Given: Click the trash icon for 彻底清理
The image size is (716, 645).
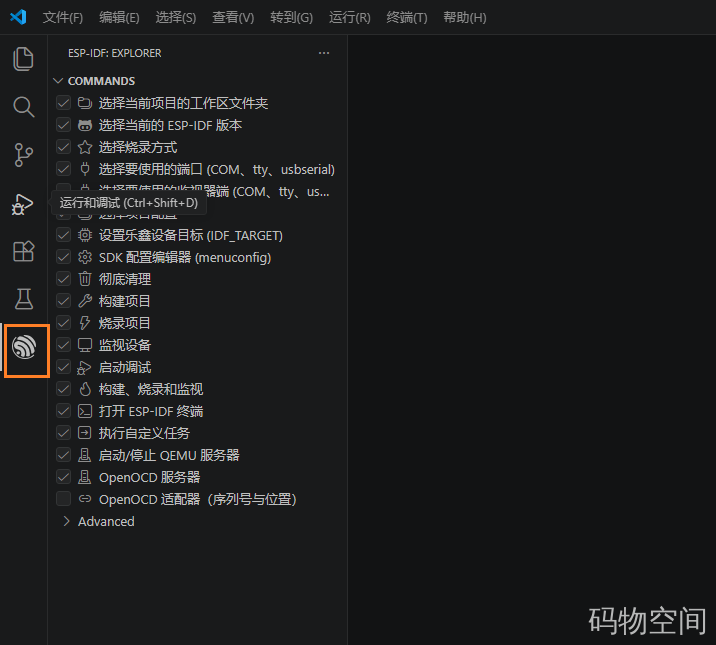Looking at the screenshot, I should [x=84, y=279].
